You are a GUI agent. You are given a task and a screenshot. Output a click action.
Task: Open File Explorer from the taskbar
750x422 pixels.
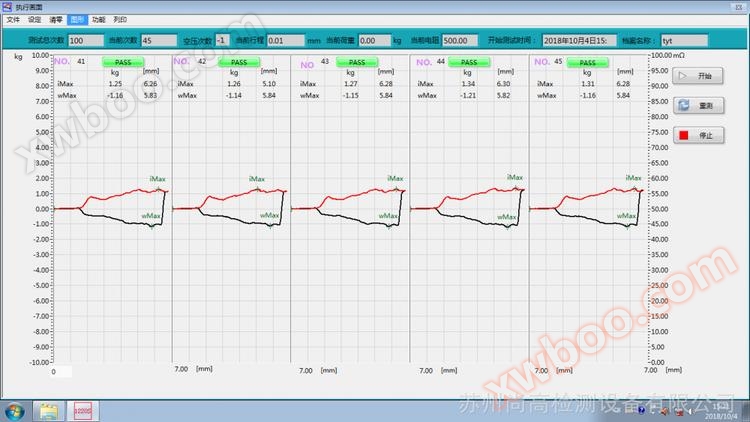tap(48, 410)
